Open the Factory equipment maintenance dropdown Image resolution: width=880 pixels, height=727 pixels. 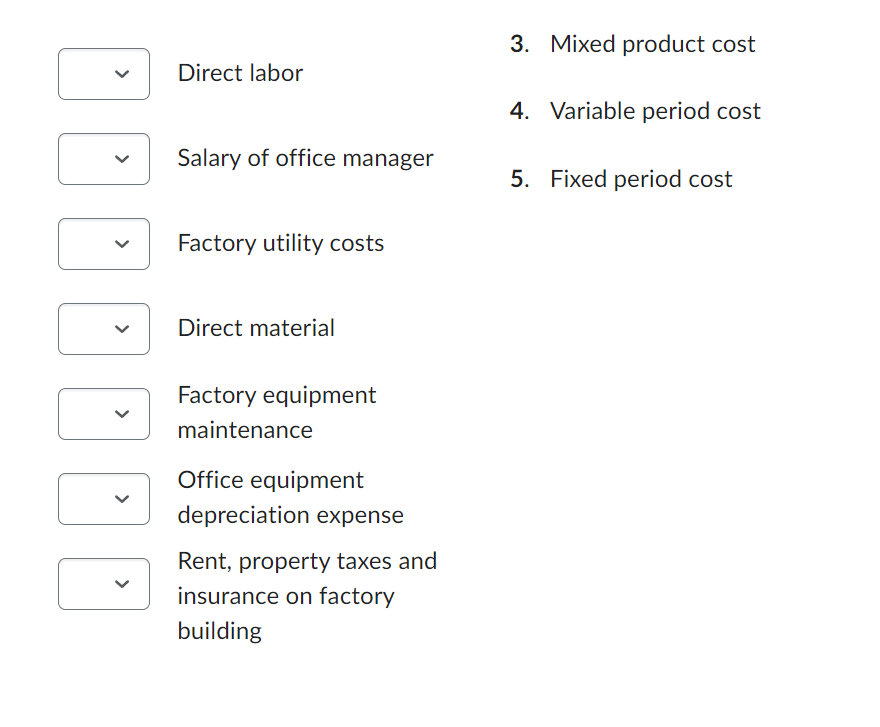coord(104,414)
